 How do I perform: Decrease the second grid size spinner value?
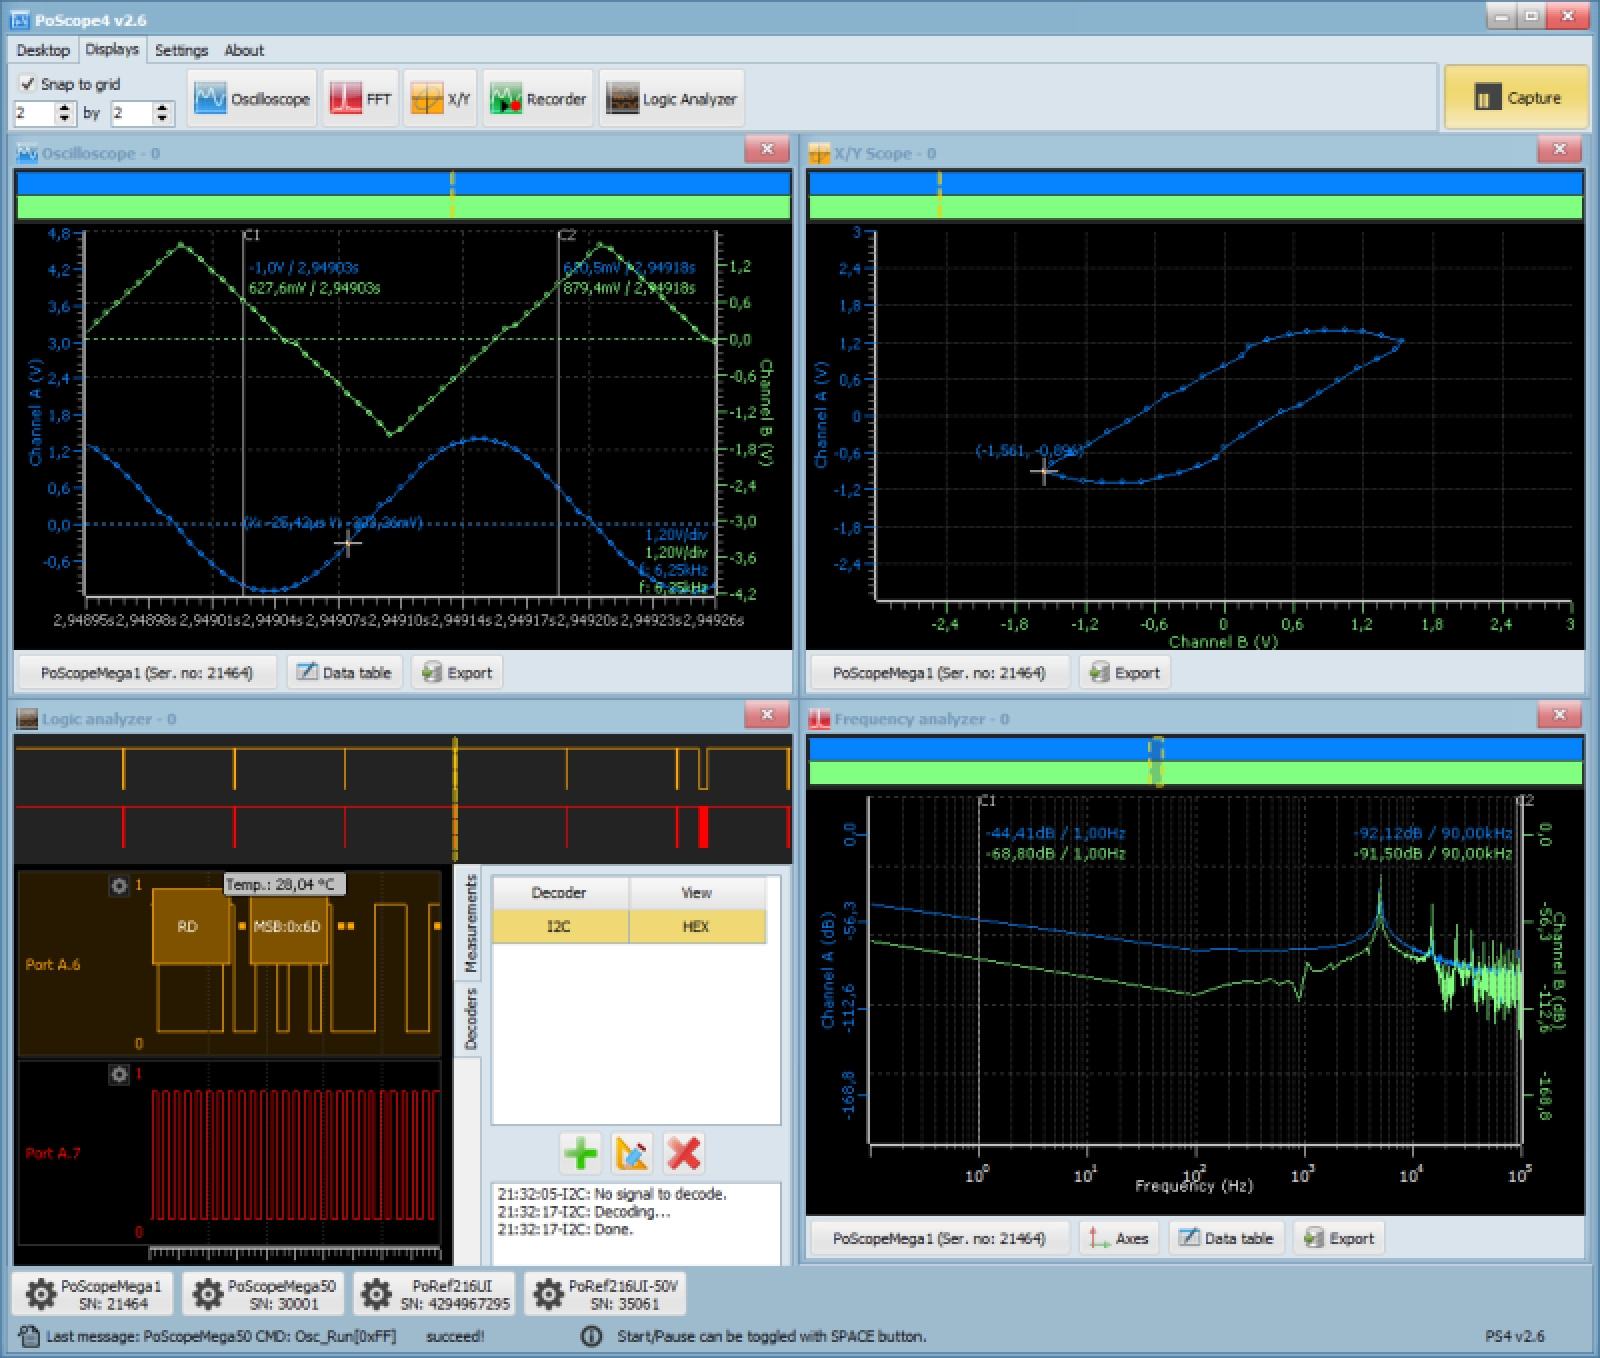click(163, 119)
